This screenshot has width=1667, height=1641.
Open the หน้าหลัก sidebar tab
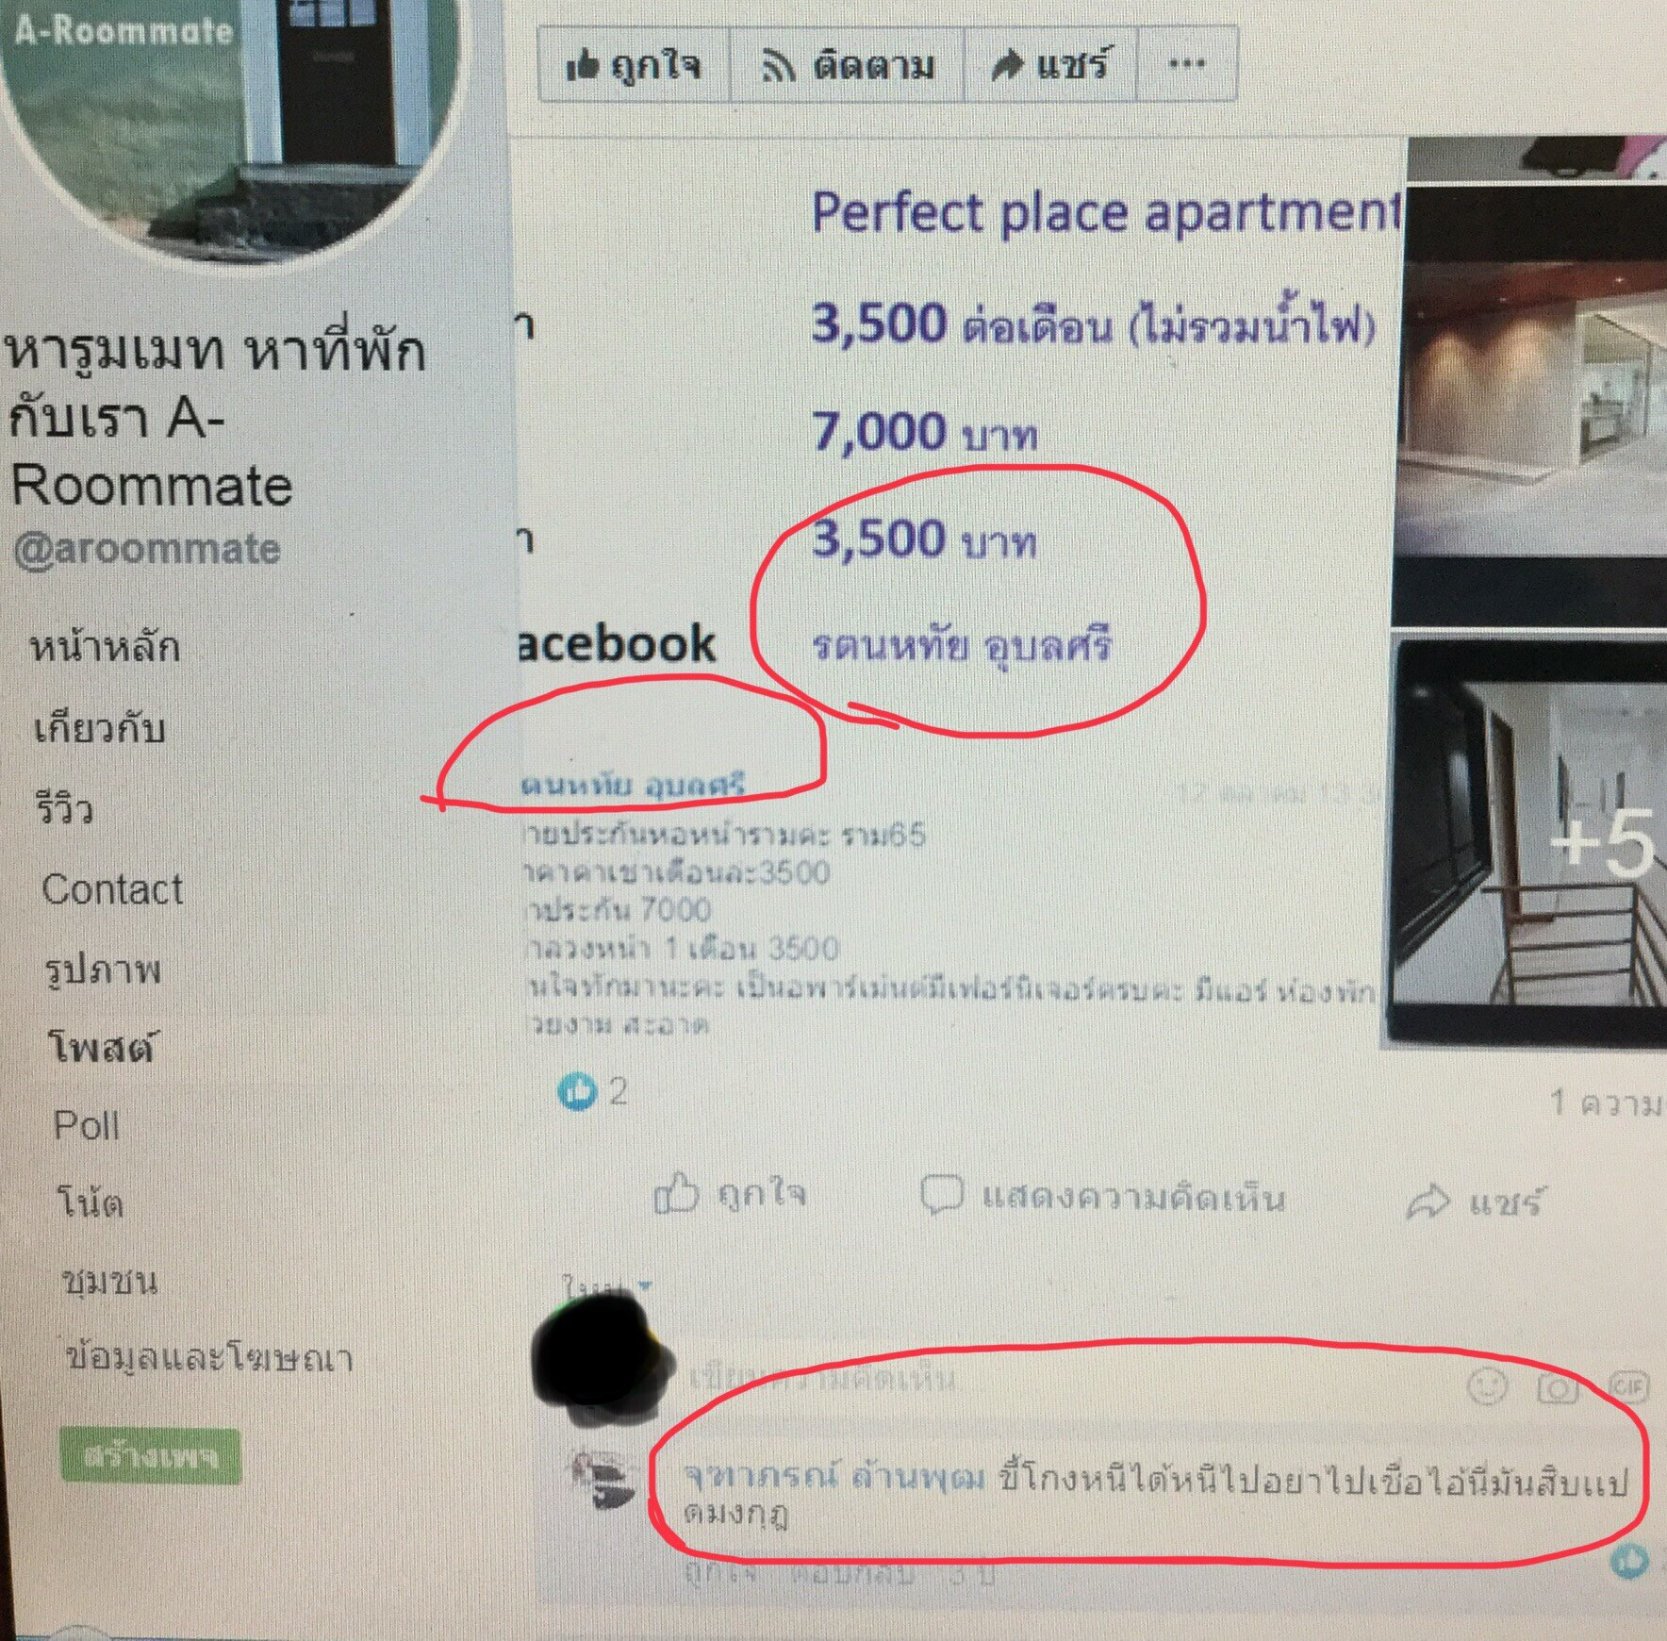click(105, 647)
